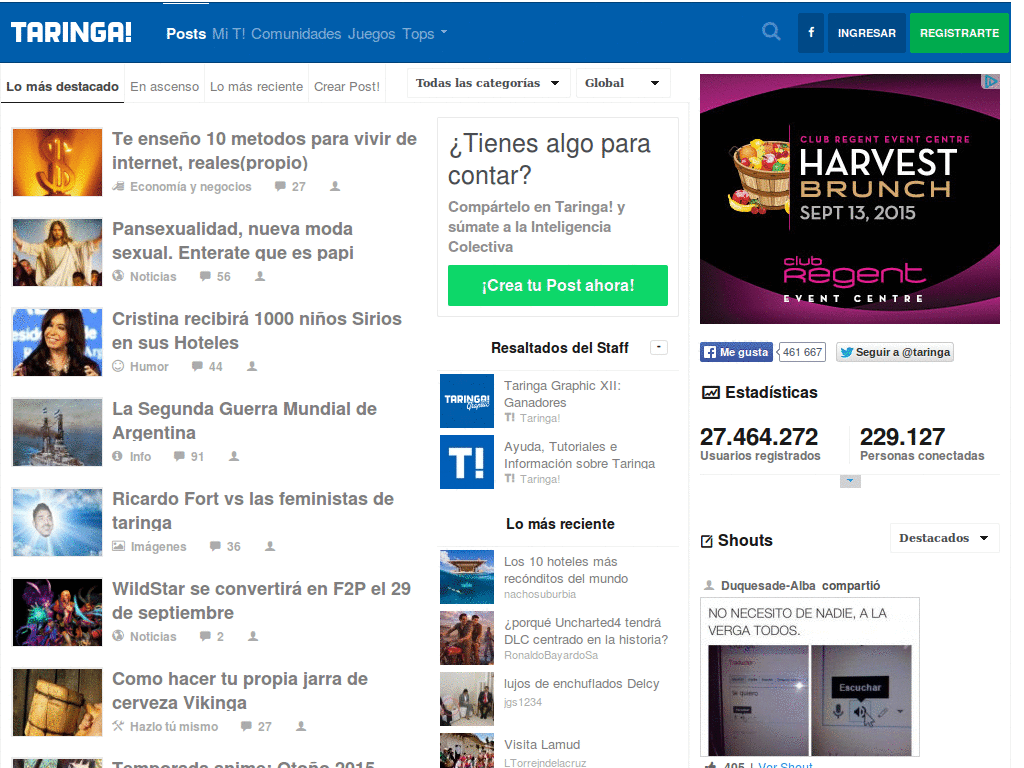The height and width of the screenshot is (768, 1024).
Task: Go to Comunidades section
Action: pyautogui.click(x=296, y=34)
